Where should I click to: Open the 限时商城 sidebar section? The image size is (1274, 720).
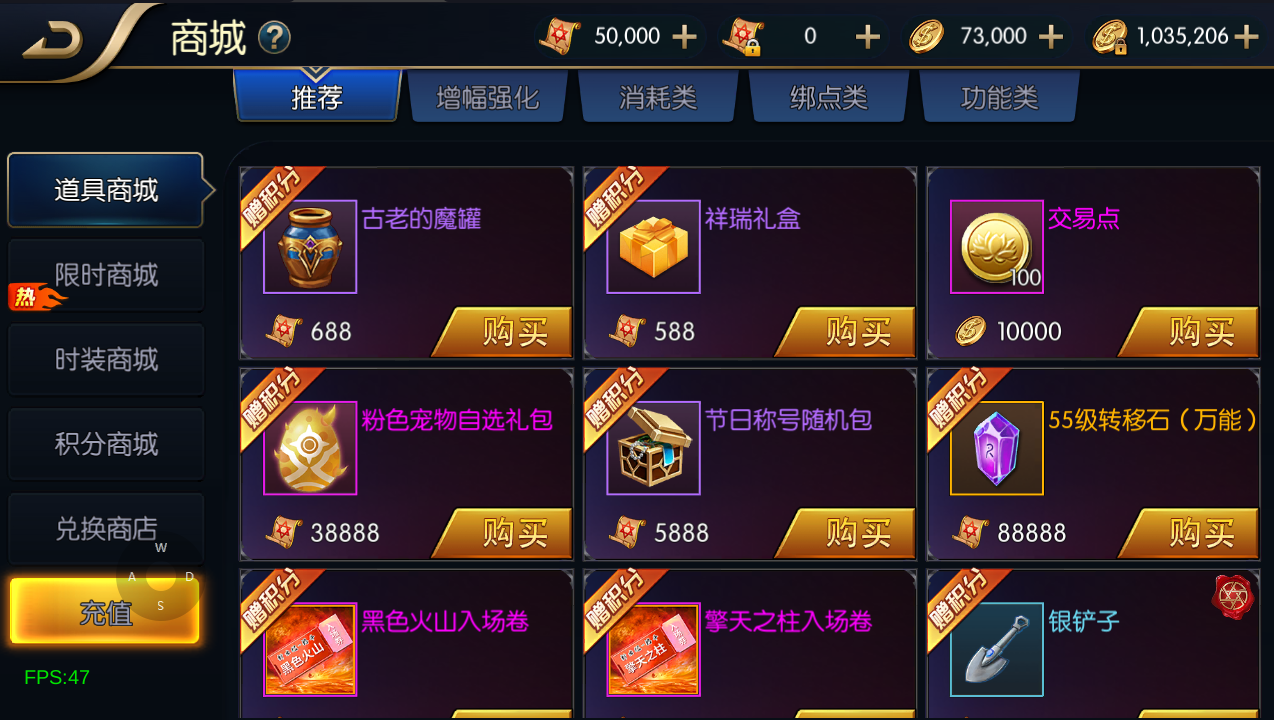[x=106, y=275]
